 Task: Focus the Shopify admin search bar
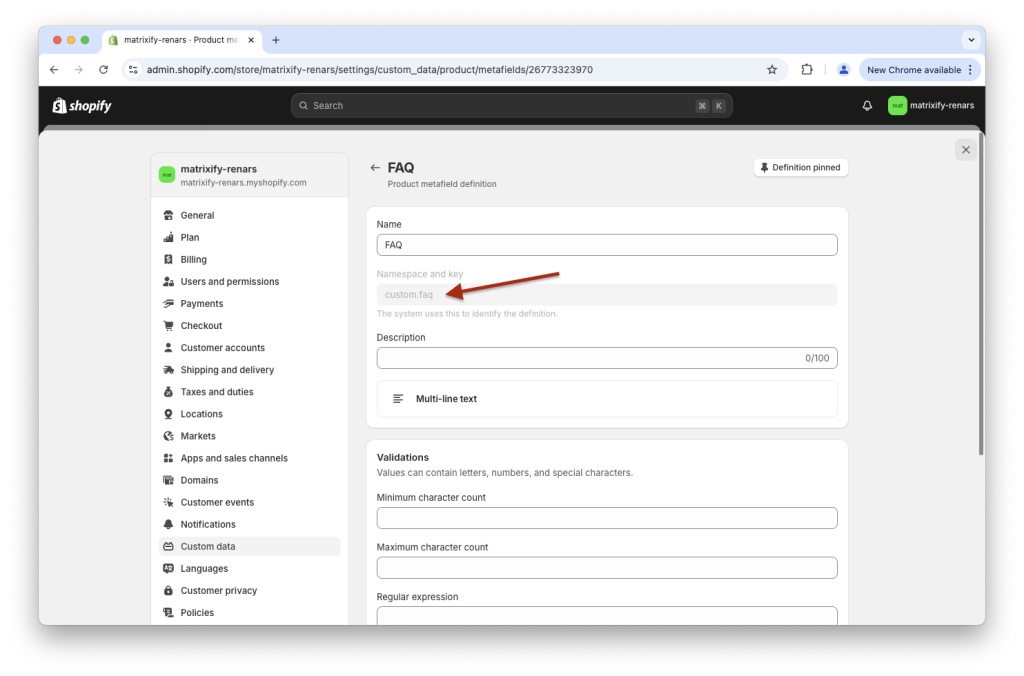tap(512, 105)
